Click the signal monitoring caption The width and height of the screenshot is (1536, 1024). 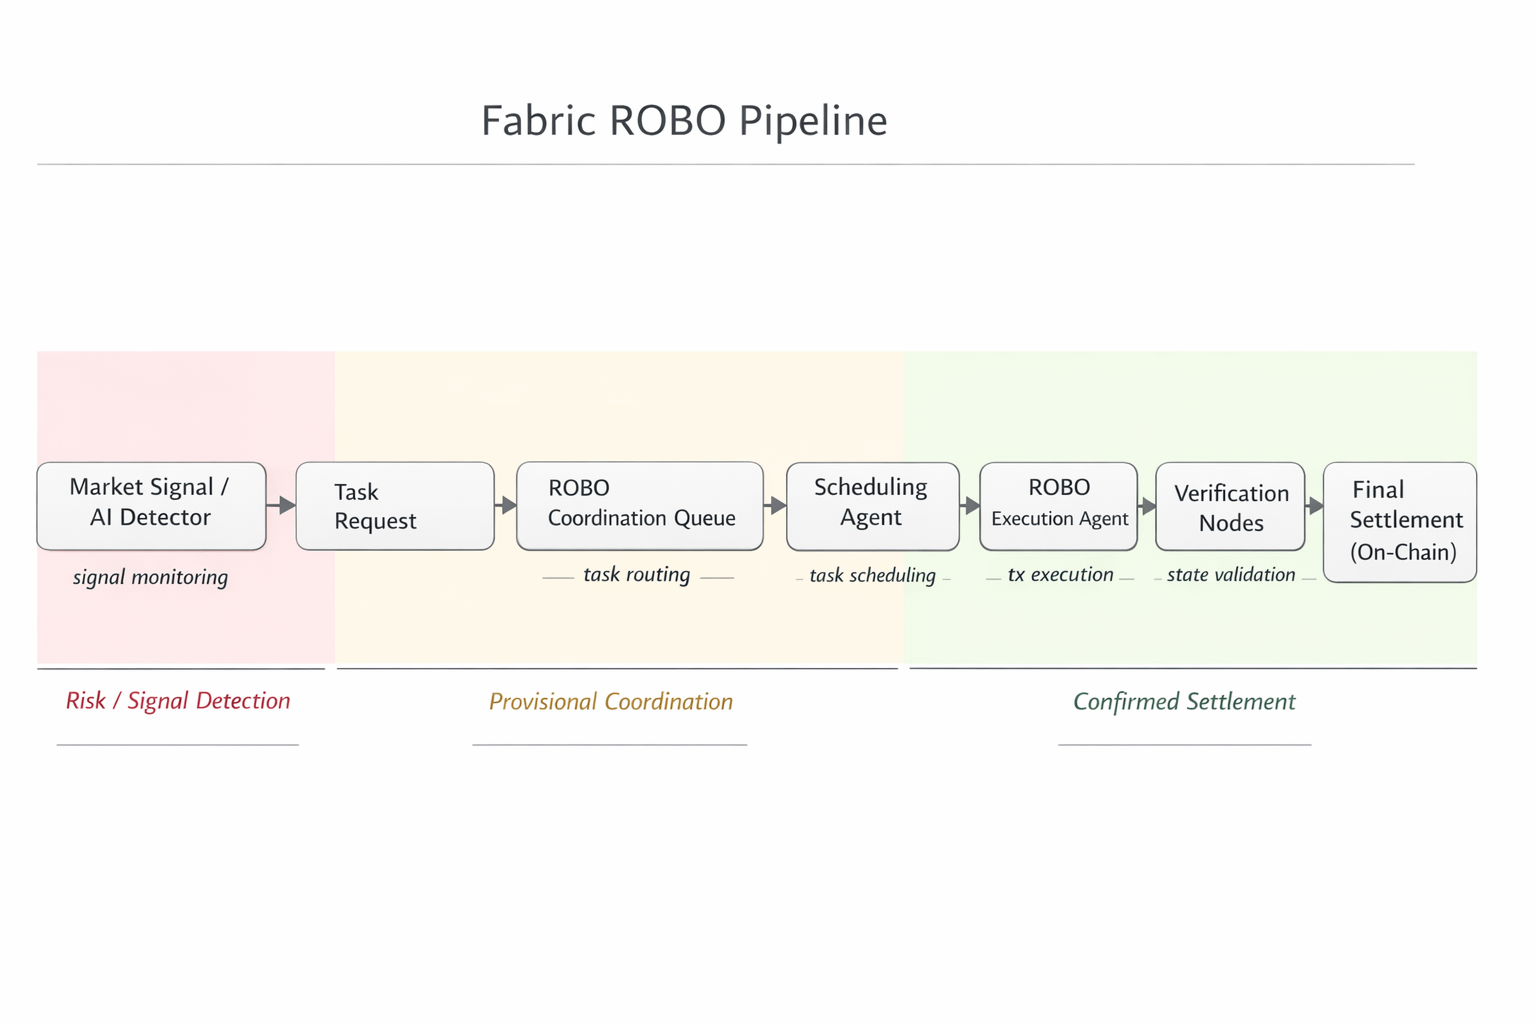coord(150,577)
